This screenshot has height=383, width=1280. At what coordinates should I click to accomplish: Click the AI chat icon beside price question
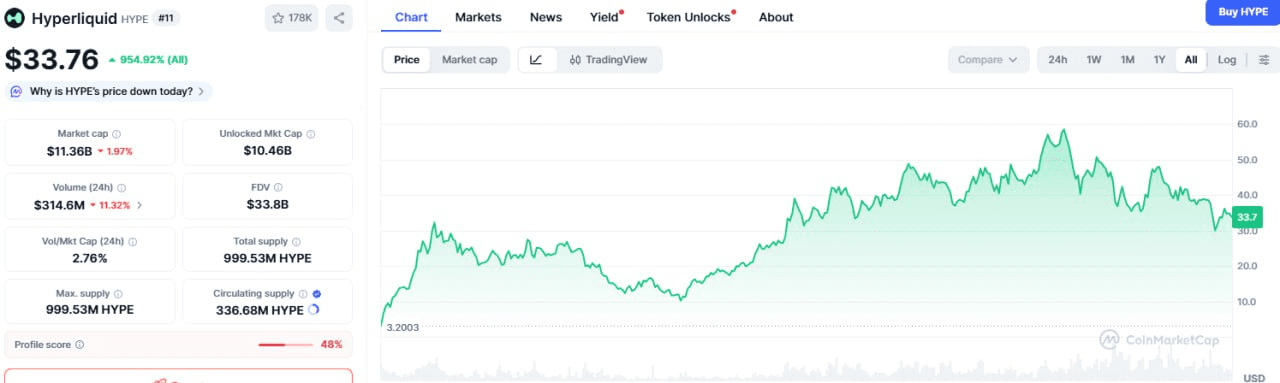click(x=17, y=91)
